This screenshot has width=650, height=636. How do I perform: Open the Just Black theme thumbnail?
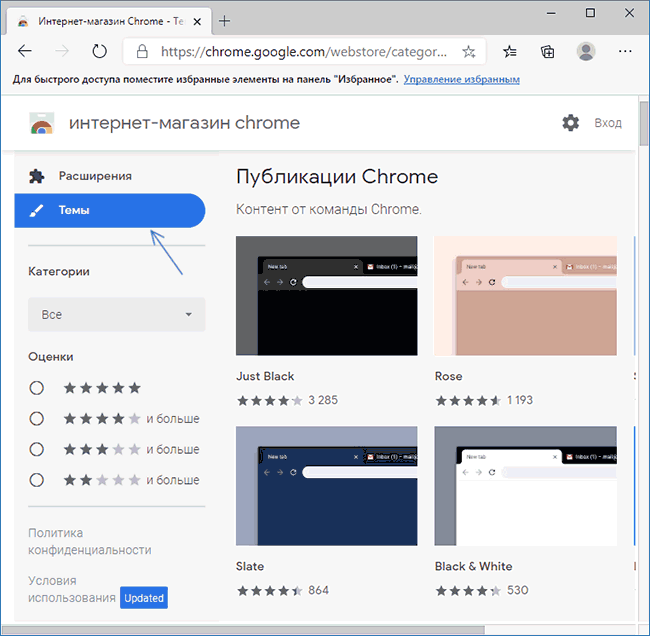[x=327, y=296]
